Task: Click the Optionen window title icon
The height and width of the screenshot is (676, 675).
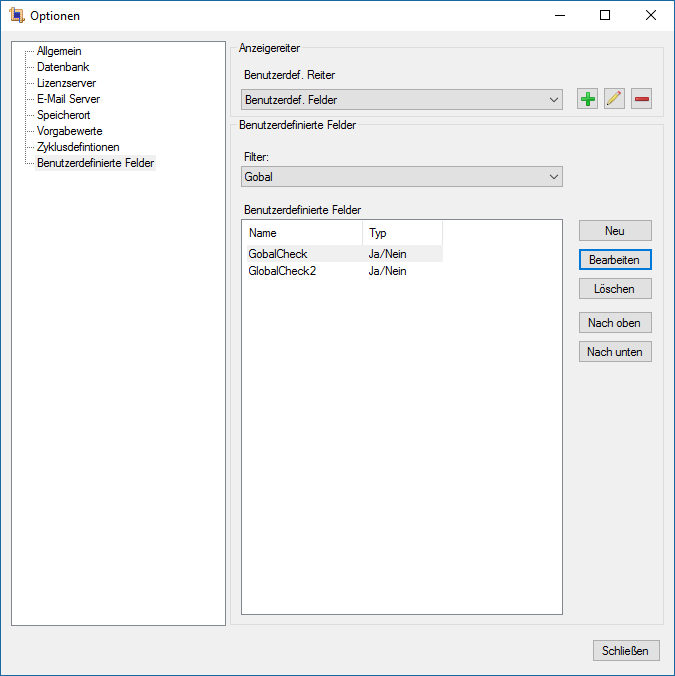Action: coord(16,16)
